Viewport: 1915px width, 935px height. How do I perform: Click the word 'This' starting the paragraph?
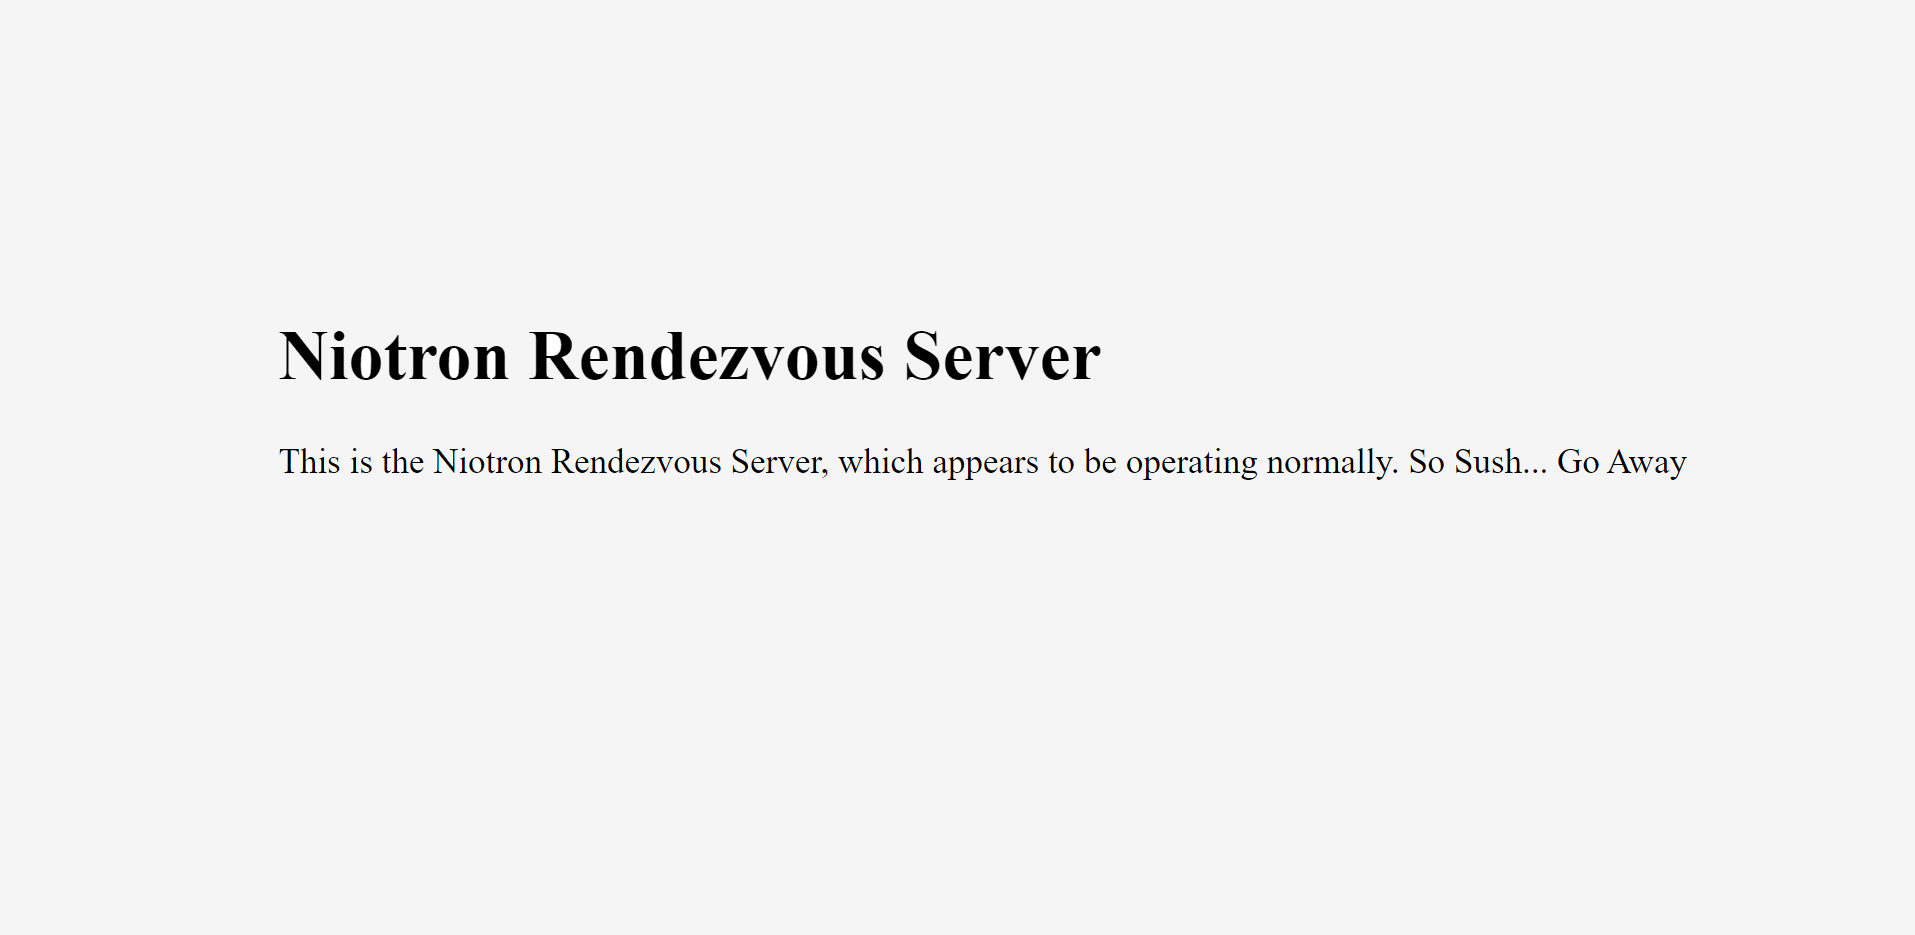coord(310,462)
